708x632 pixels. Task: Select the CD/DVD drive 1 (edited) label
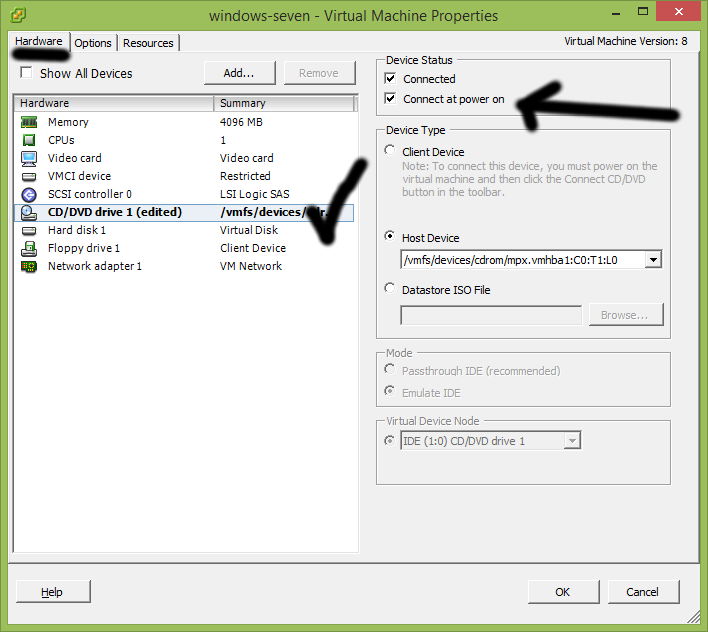pyautogui.click(x=115, y=212)
